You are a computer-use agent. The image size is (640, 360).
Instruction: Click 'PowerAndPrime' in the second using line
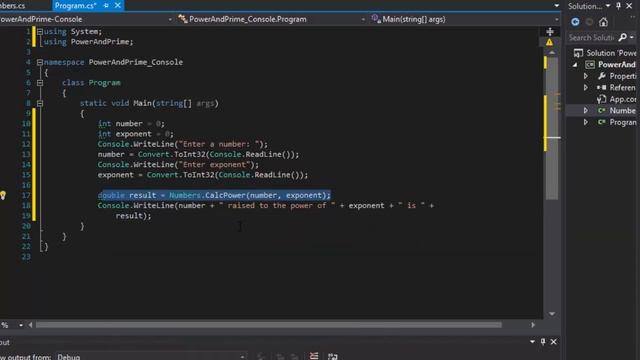(100, 42)
